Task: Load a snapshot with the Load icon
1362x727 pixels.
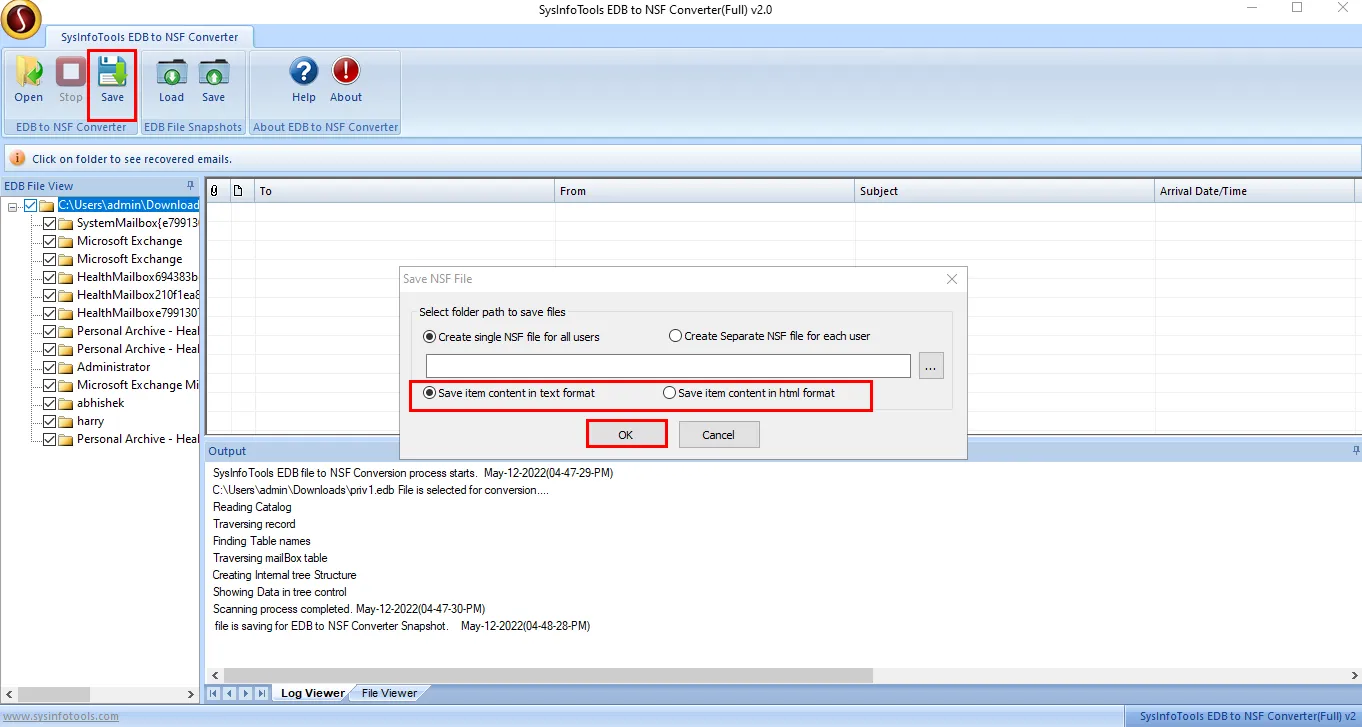Action: point(171,80)
